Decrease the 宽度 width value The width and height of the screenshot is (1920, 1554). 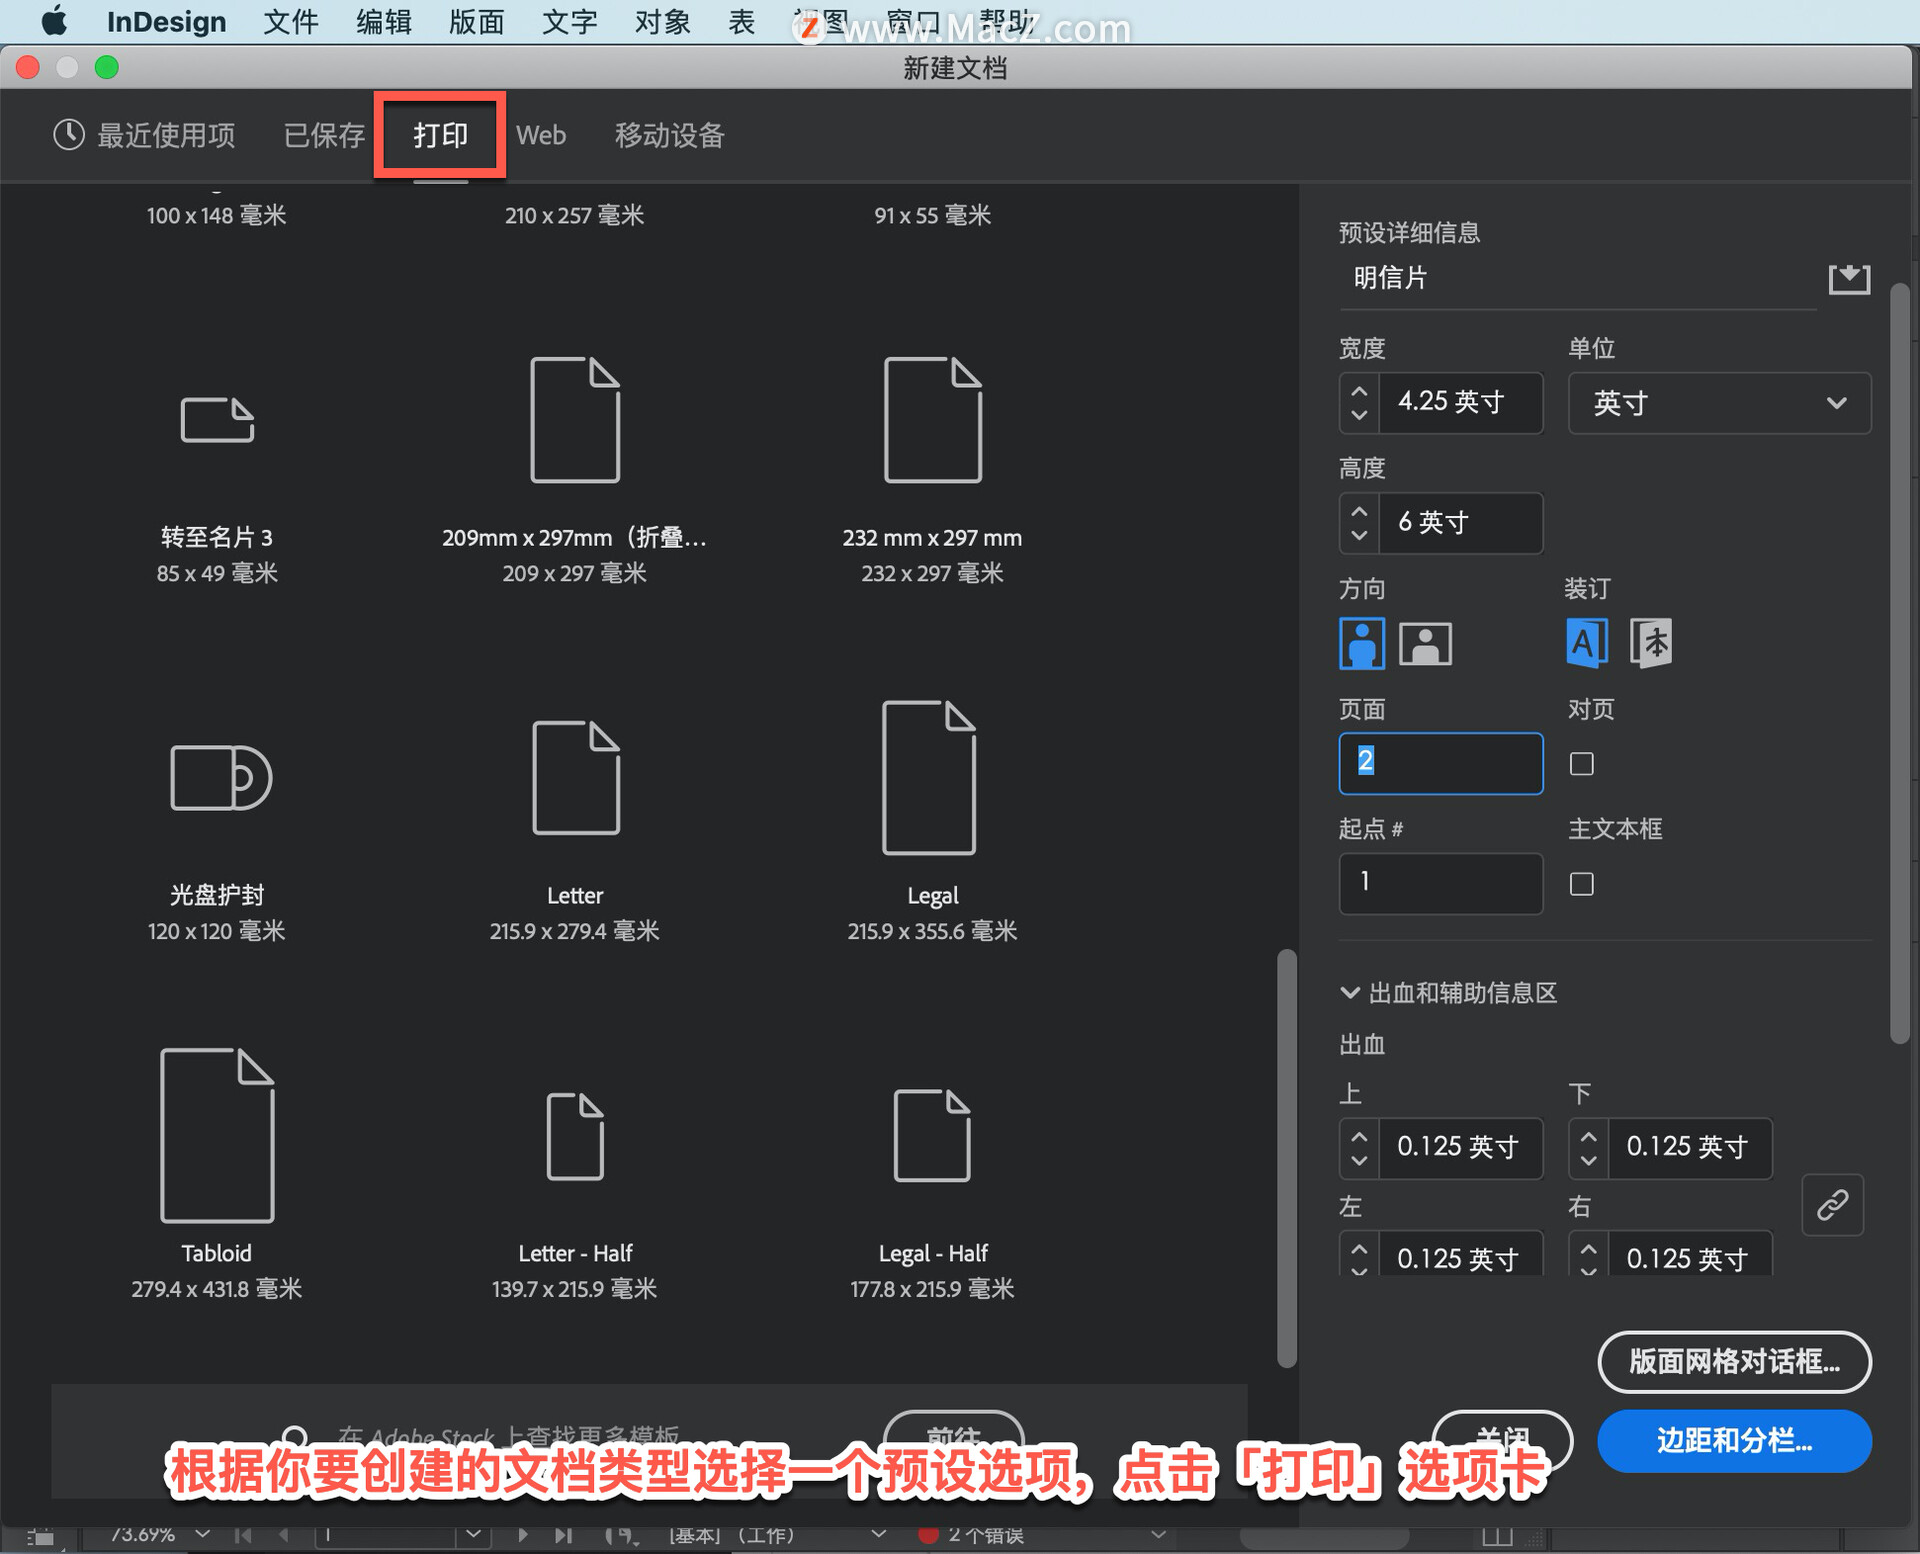click(x=1359, y=415)
